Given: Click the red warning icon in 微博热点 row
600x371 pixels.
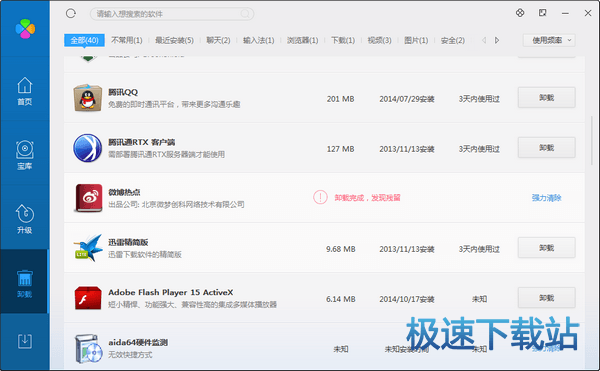Looking at the screenshot, I should coord(320,197).
